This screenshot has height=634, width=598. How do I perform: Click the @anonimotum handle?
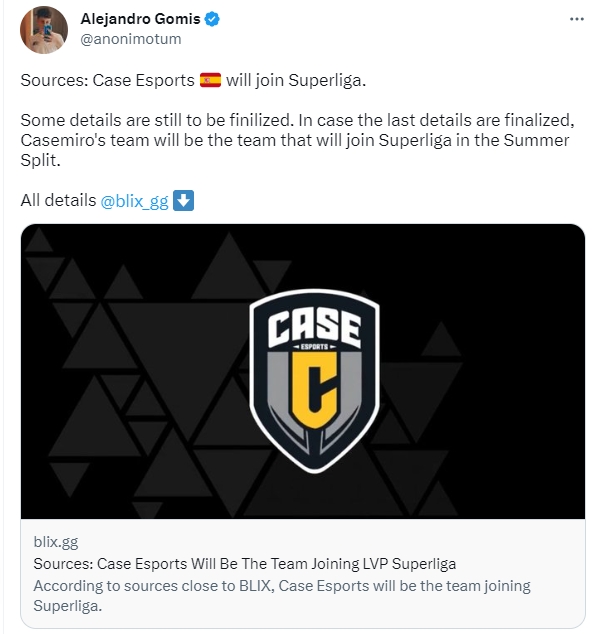tap(131, 39)
